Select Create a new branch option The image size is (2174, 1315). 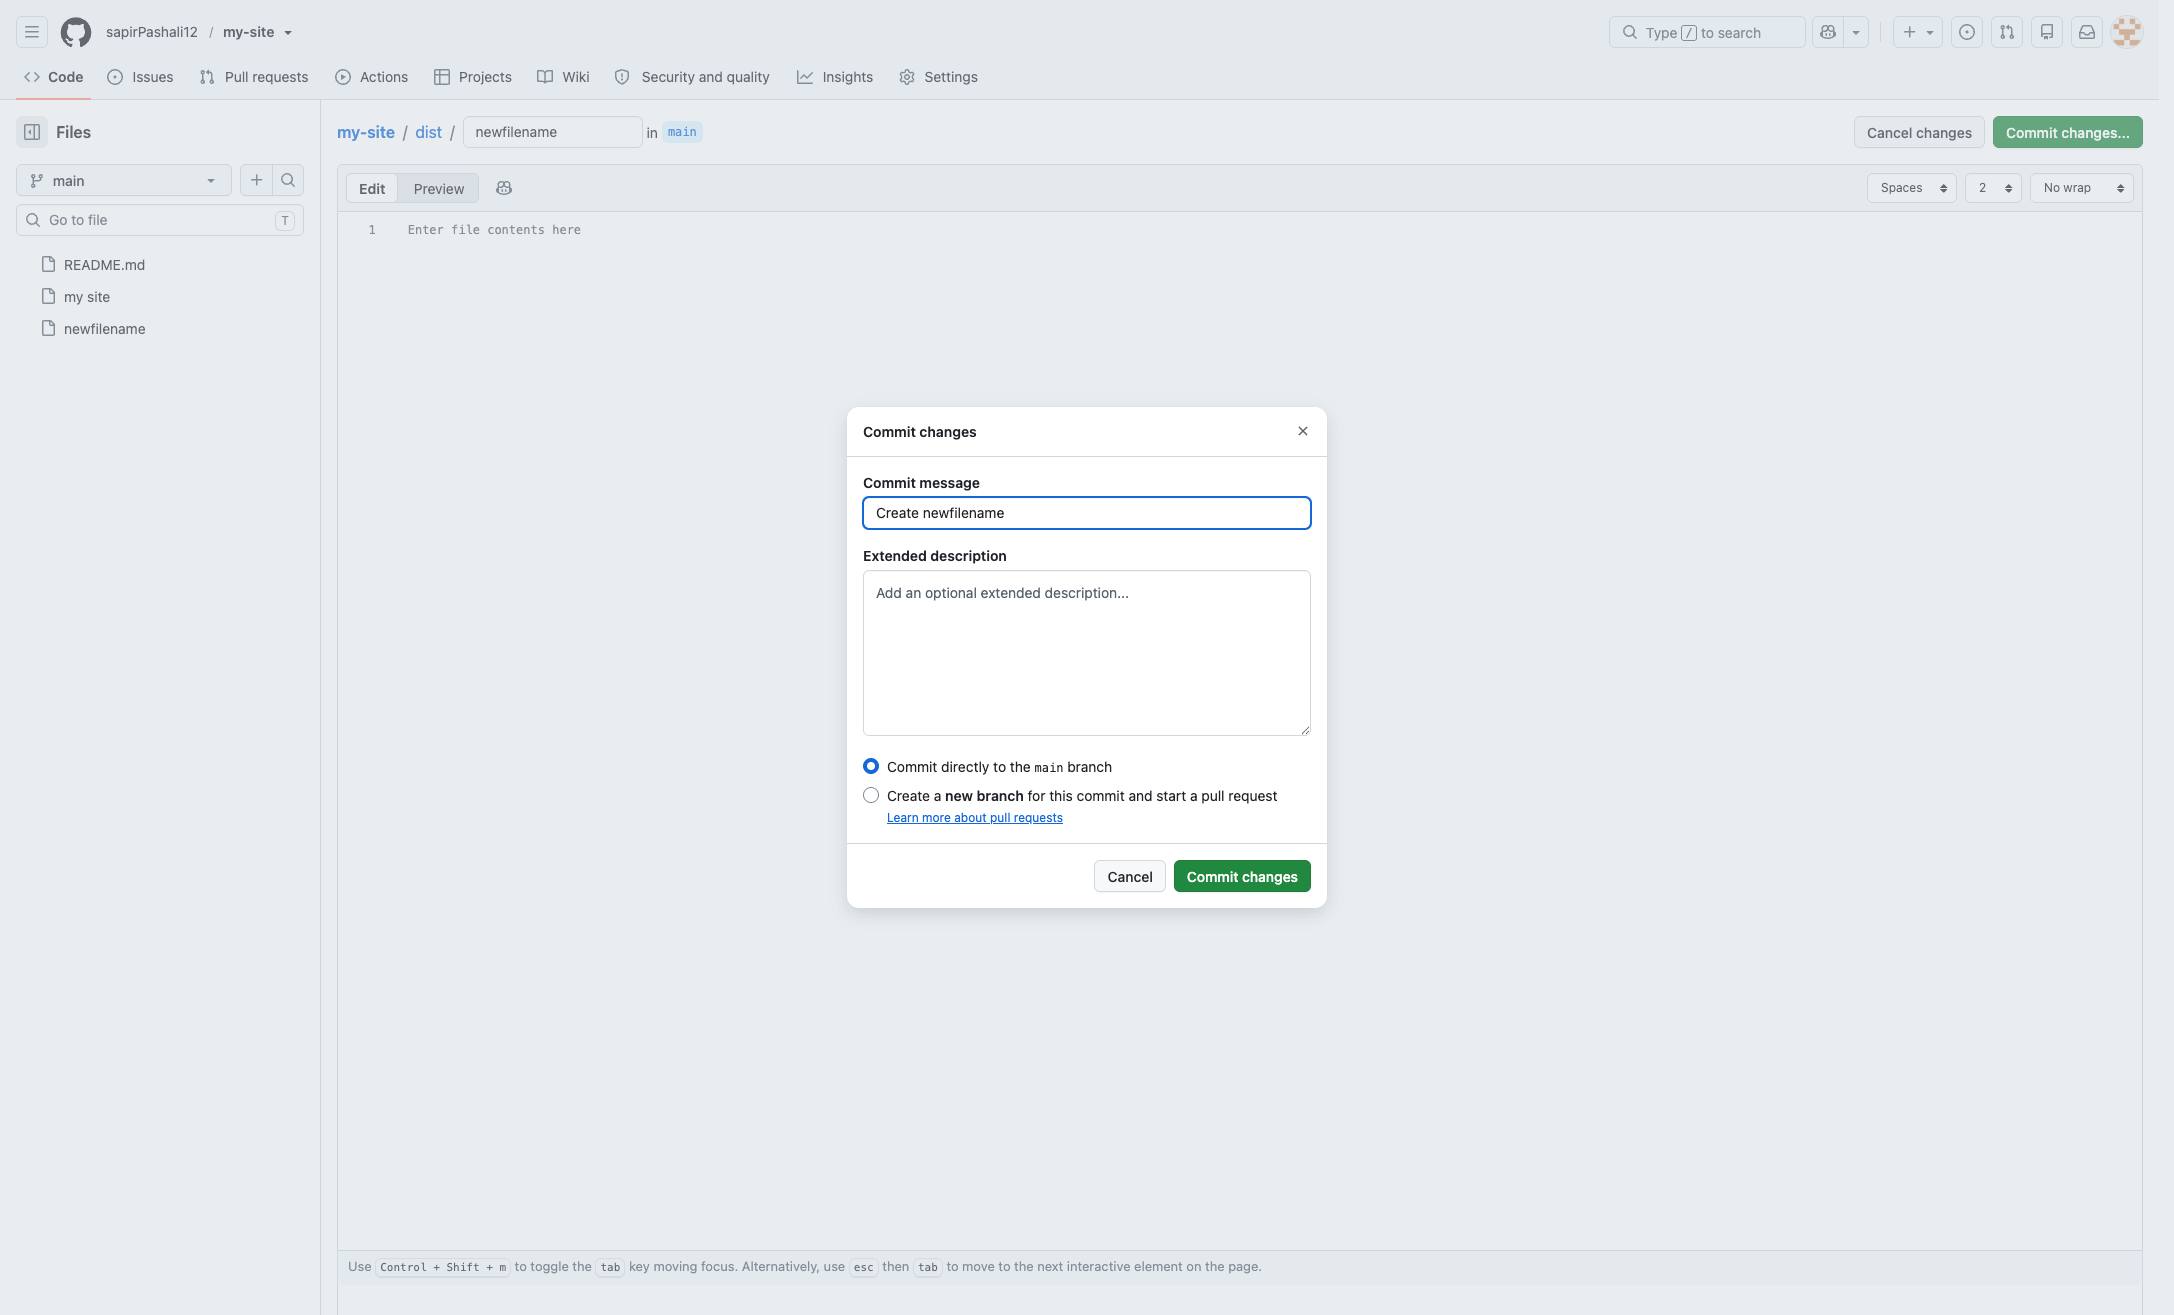click(871, 795)
